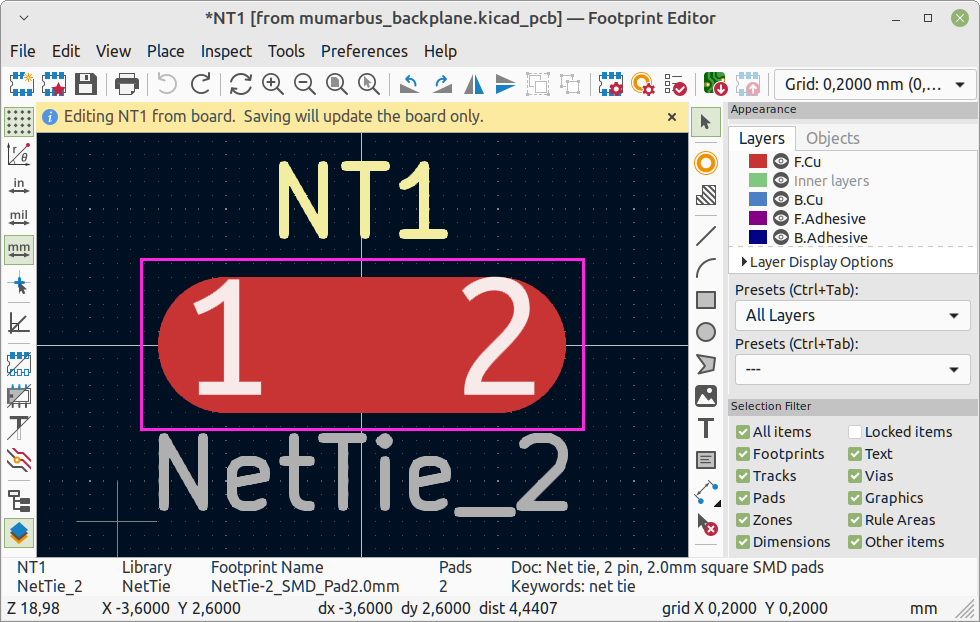Select the Add Pad tool

(705, 163)
